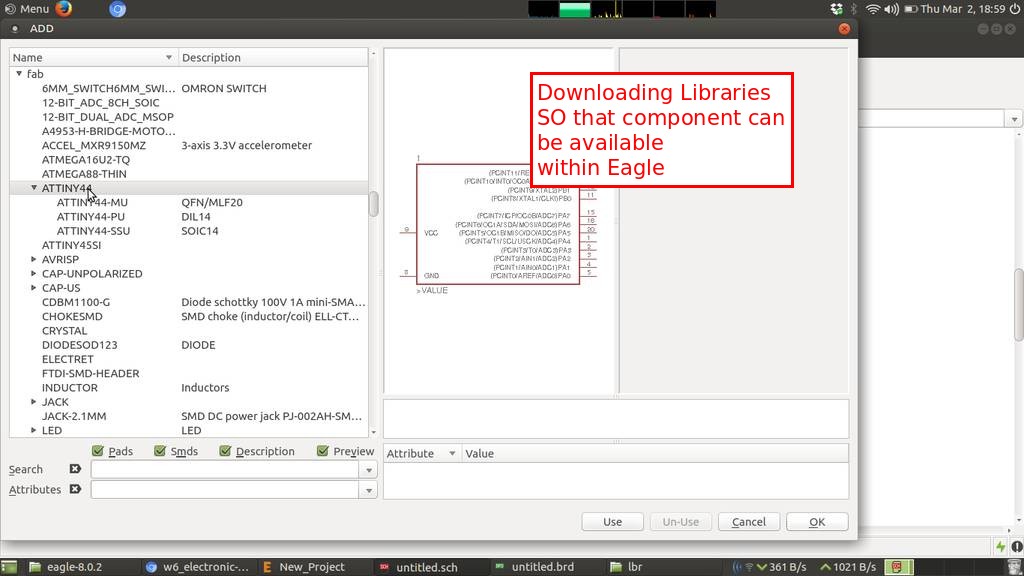Confirm with the OK button
The image size is (1024, 576).
[817, 522]
